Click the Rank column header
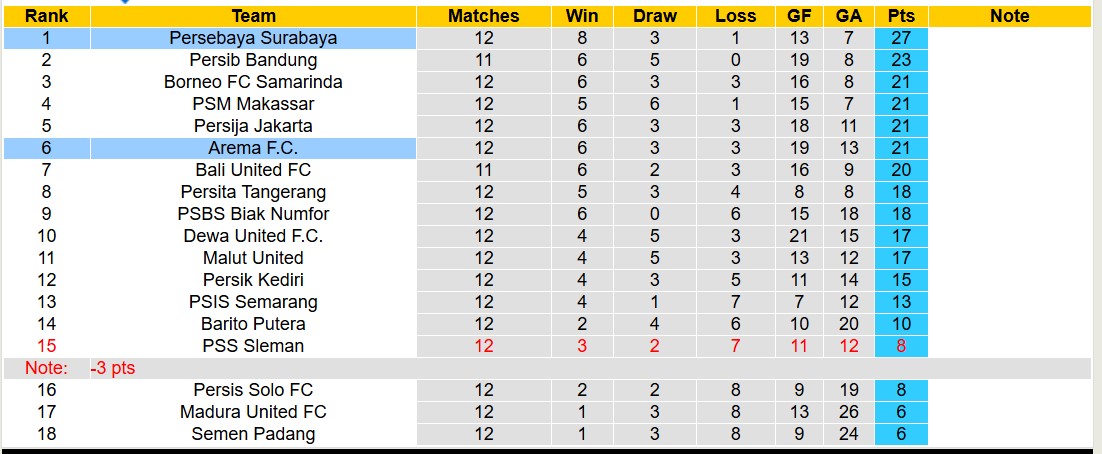Screen dimensions: 1102x454 (x=46, y=16)
